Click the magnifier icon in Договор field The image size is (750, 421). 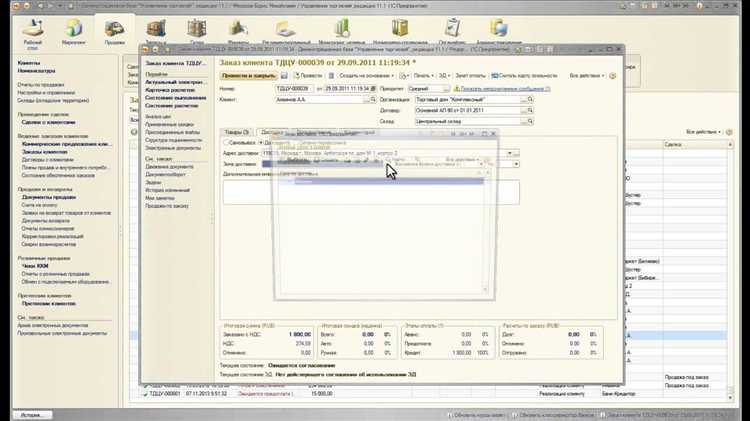point(530,111)
